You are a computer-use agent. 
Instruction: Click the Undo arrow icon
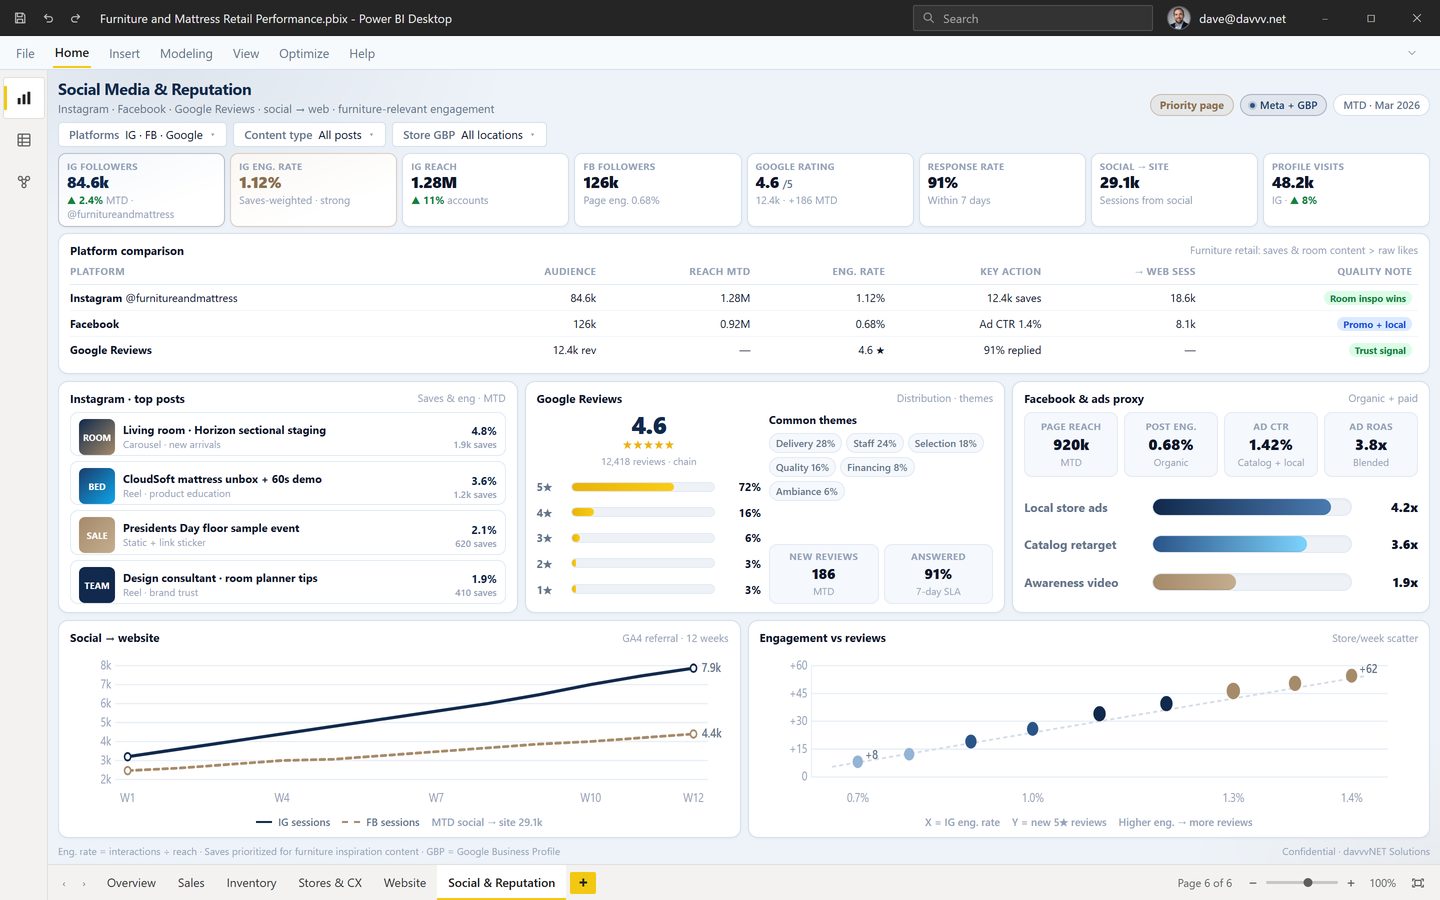coord(48,18)
